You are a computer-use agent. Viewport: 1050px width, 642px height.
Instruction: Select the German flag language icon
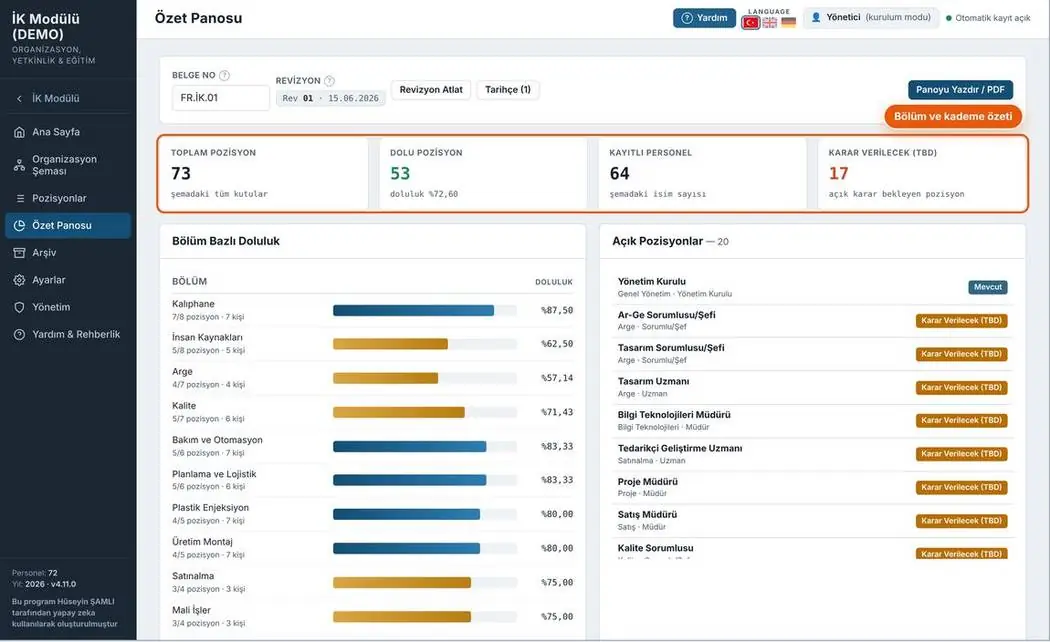point(789,23)
